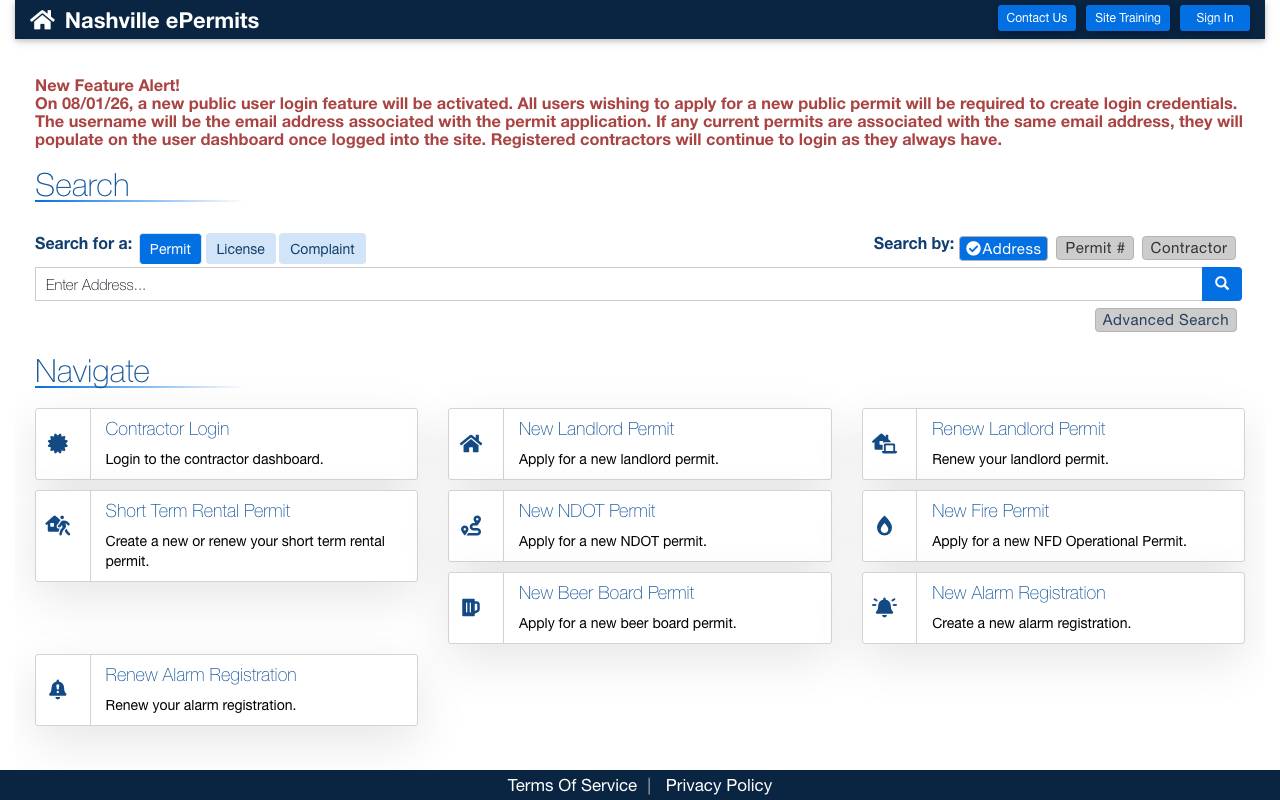Click the Contractor Login badge icon
Screen dimensions: 1280x800
[58, 443]
